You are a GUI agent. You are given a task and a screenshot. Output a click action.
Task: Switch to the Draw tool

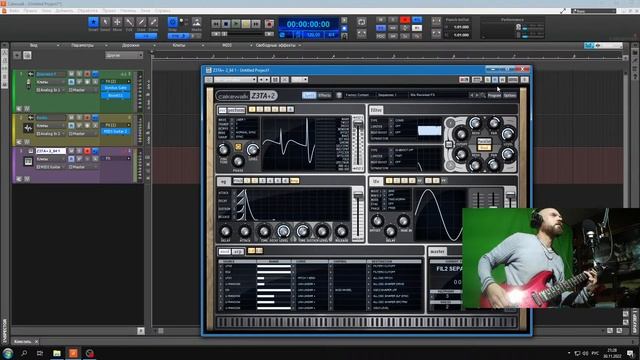pyautogui.click(x=141, y=22)
